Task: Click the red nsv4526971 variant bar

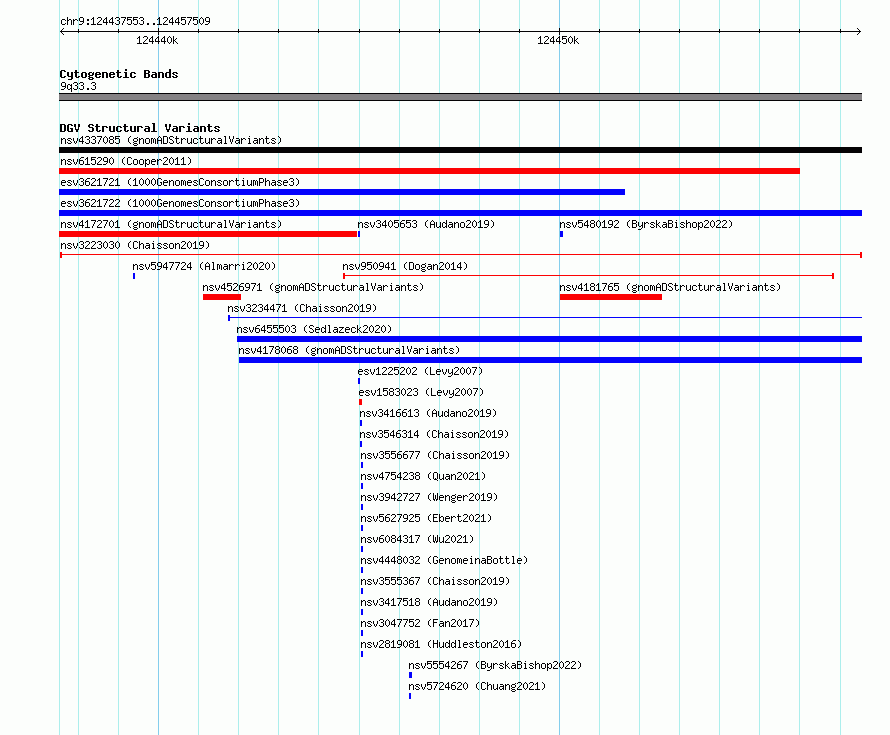Action: coord(222,297)
